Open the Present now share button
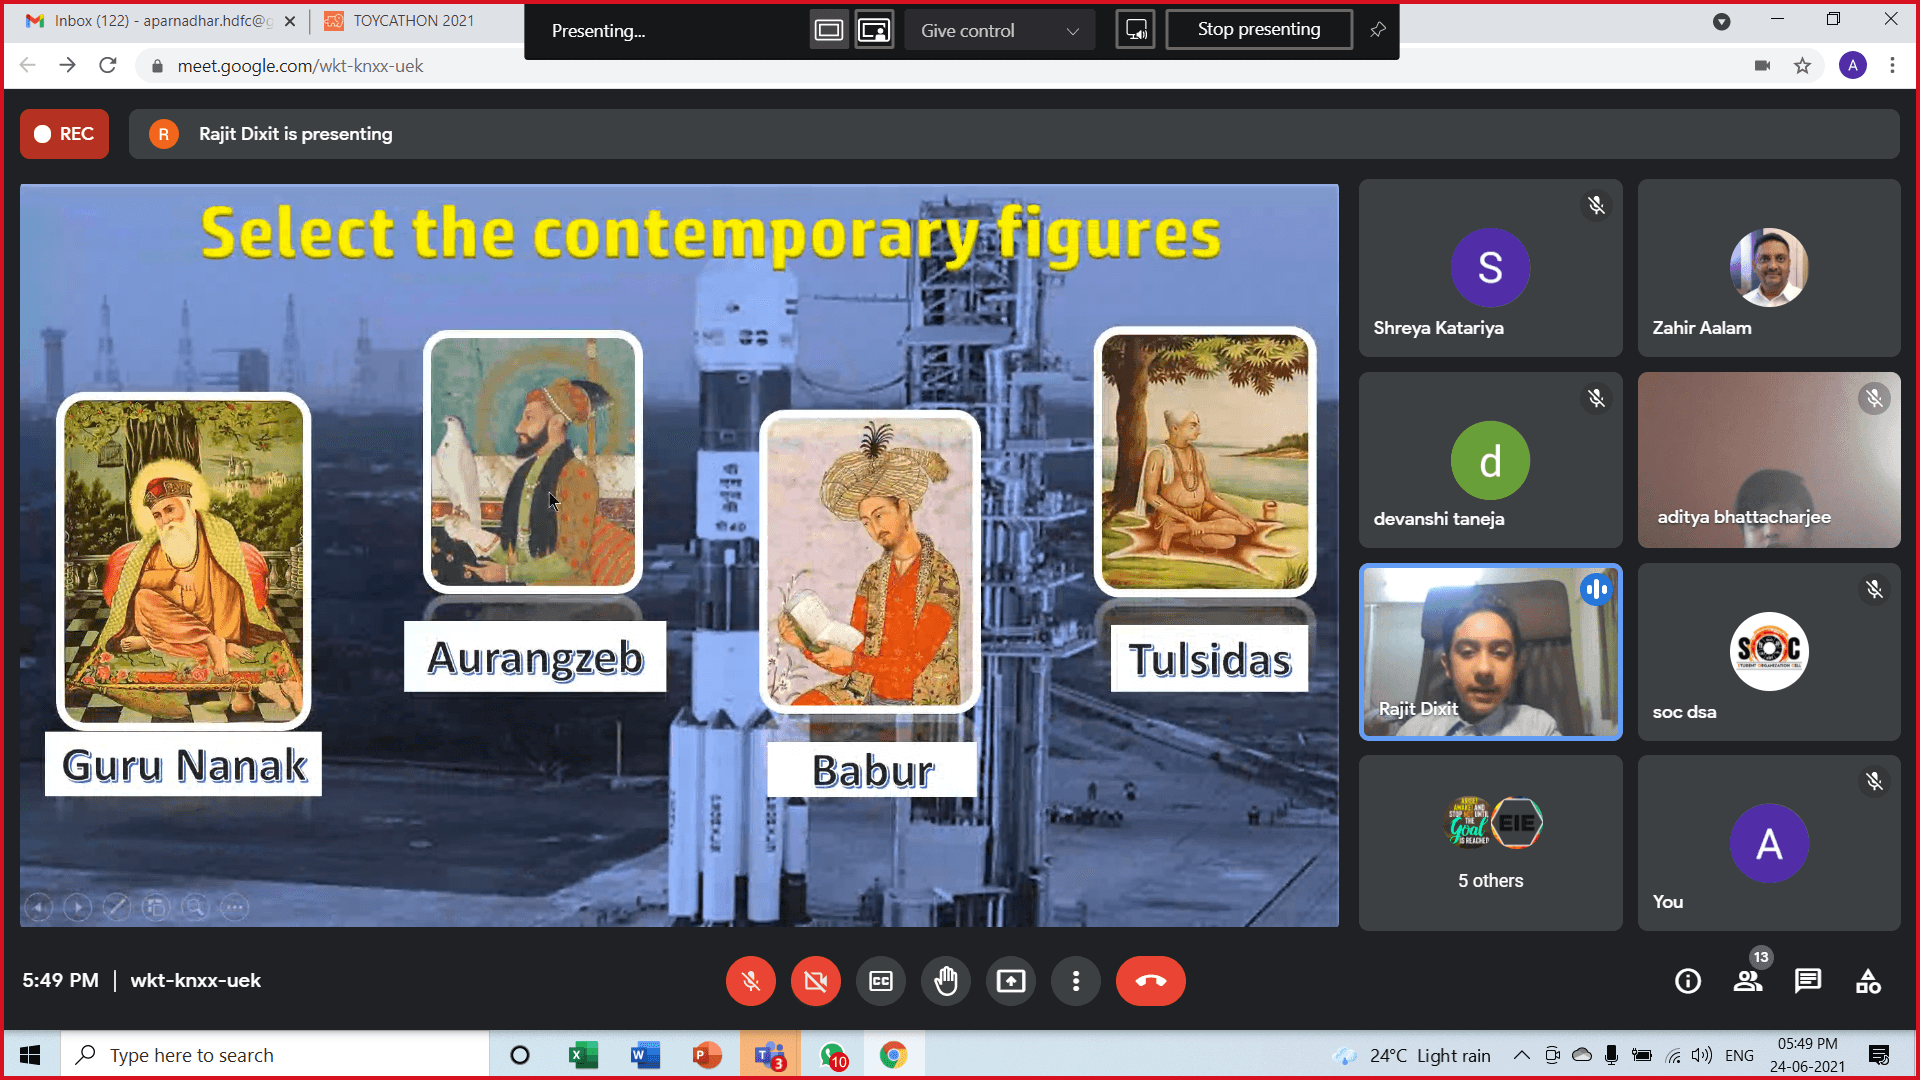1920x1080 pixels. [x=1011, y=981]
